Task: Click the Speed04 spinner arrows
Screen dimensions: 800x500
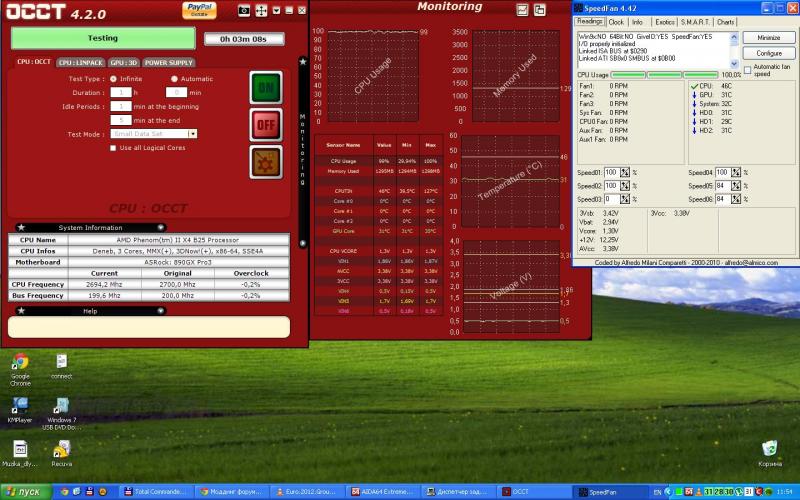Action: click(x=736, y=172)
